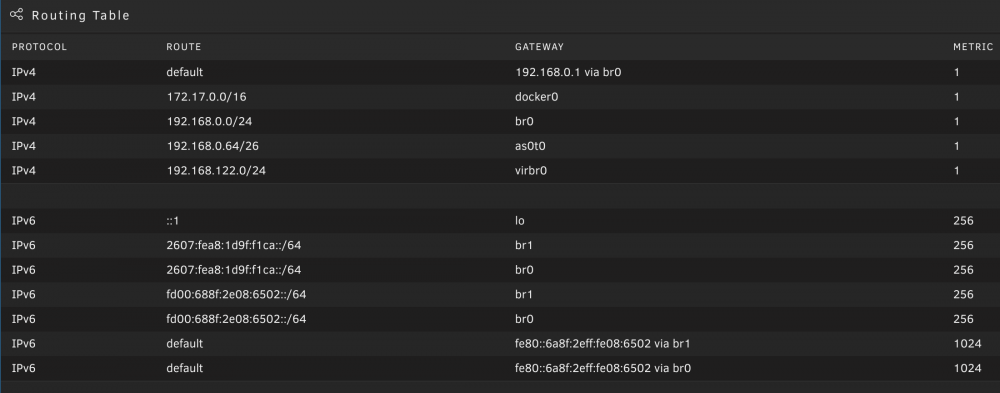
Task: Click the IPv4 default route row
Action: click(500, 73)
